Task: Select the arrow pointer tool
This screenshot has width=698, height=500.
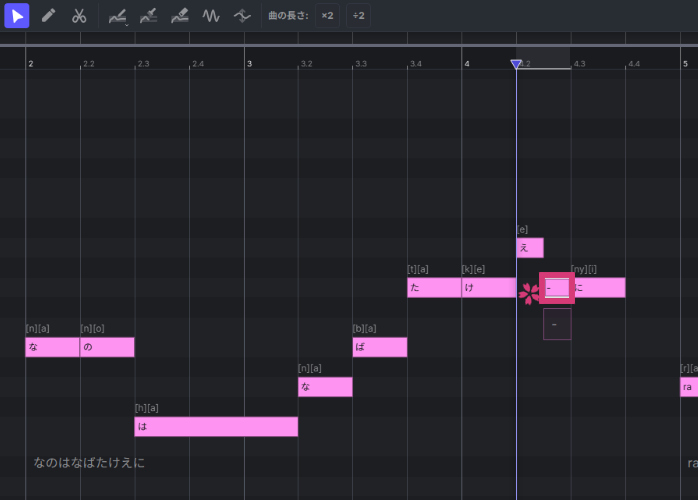Action: point(17,16)
